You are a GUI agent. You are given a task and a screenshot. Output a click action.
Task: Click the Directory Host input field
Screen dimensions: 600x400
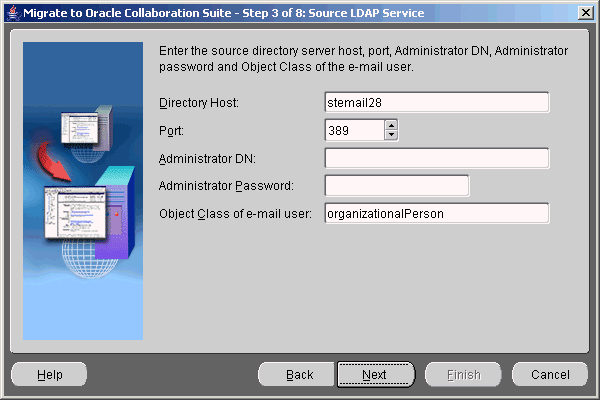tap(437, 102)
